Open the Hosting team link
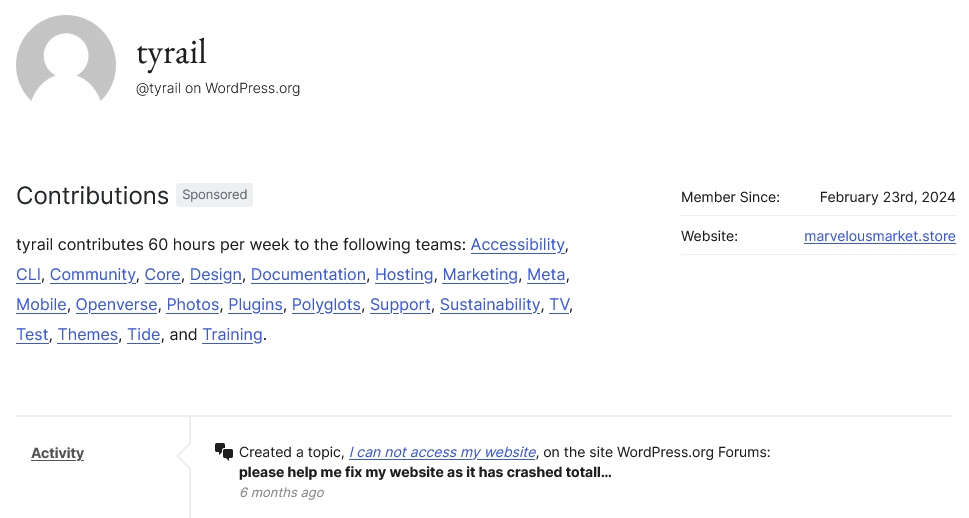The height and width of the screenshot is (518, 969). pos(404,274)
